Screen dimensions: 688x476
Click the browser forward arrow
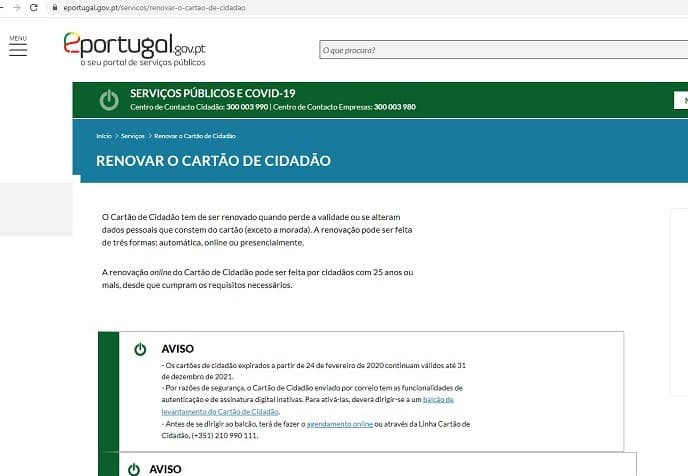point(17,7)
